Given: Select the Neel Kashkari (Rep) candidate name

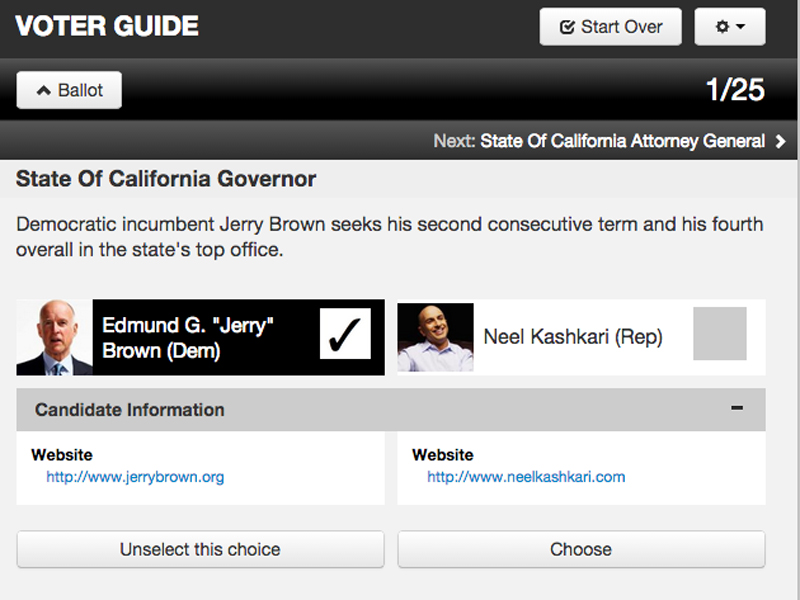Looking at the screenshot, I should tap(573, 337).
